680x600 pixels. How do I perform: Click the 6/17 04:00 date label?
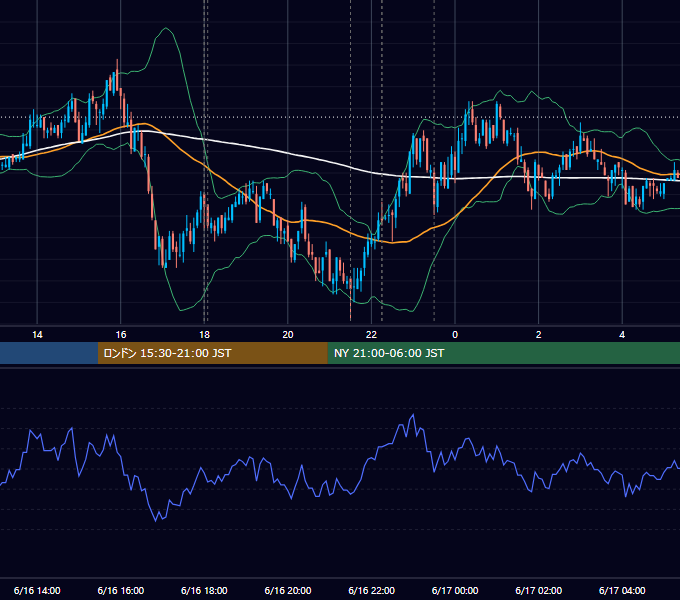point(622,590)
